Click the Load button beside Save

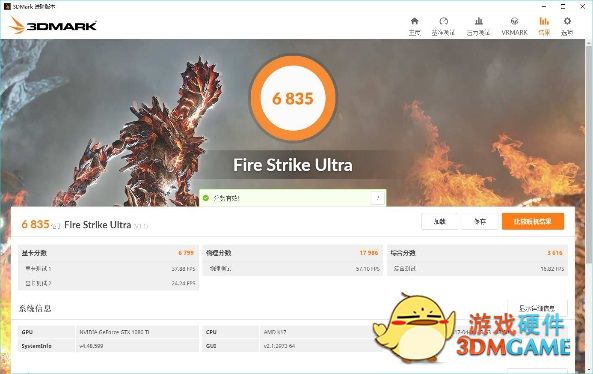439,222
